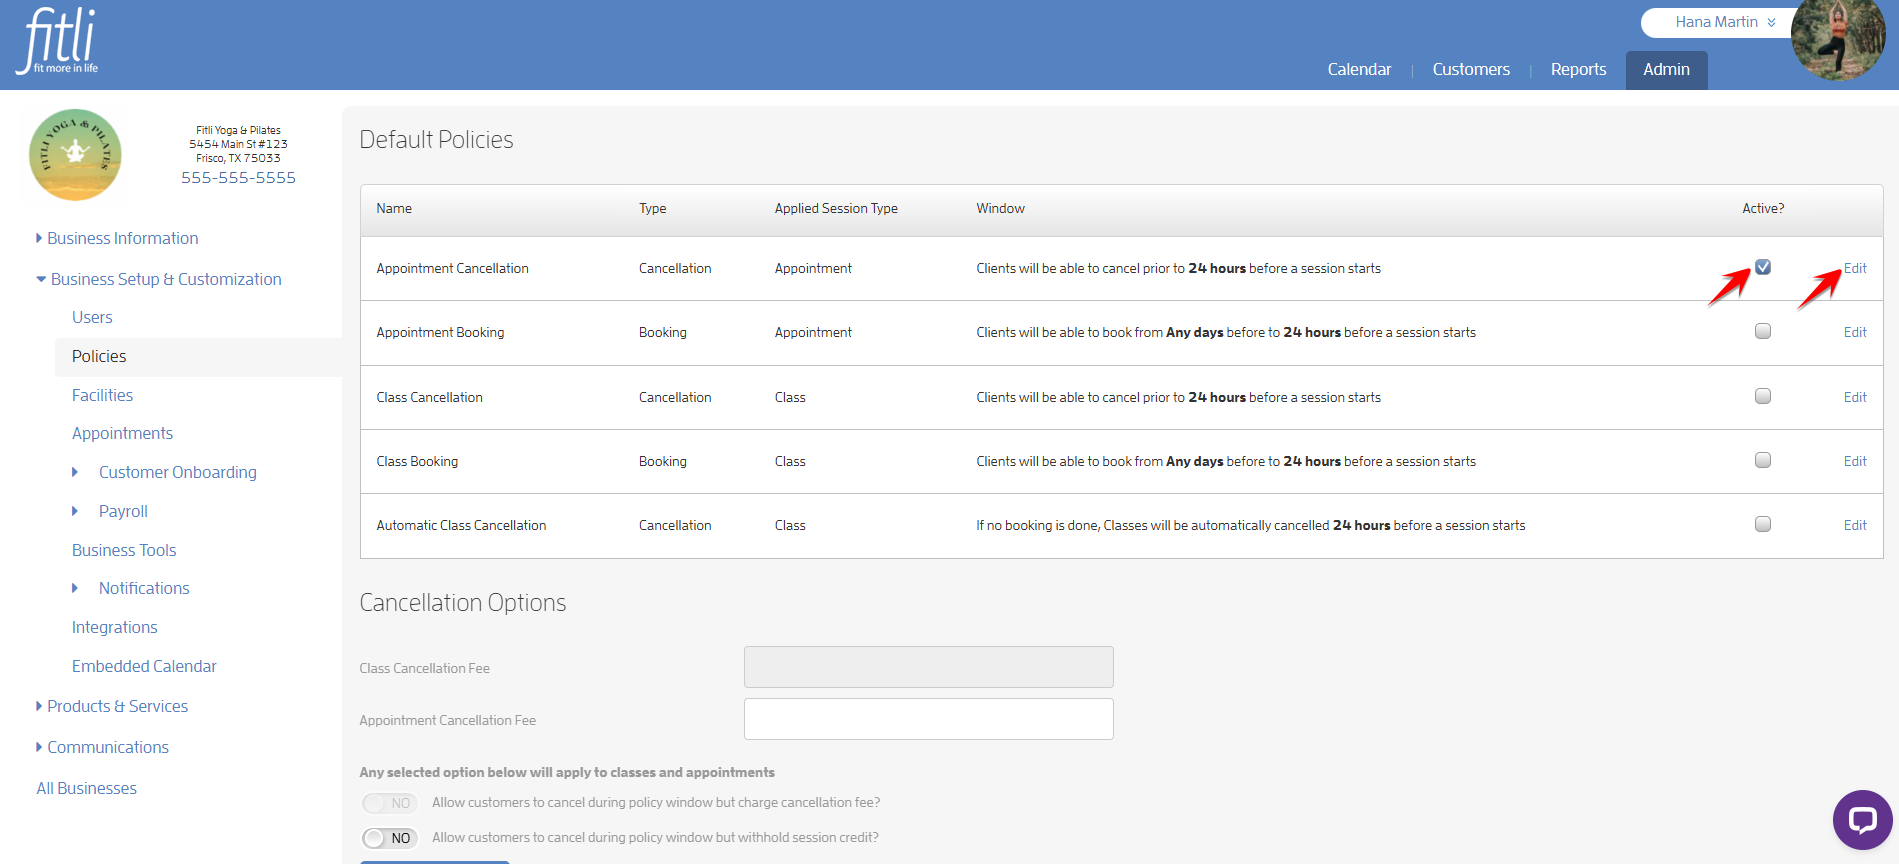Toggle charge cancellation fee switch

[389, 803]
